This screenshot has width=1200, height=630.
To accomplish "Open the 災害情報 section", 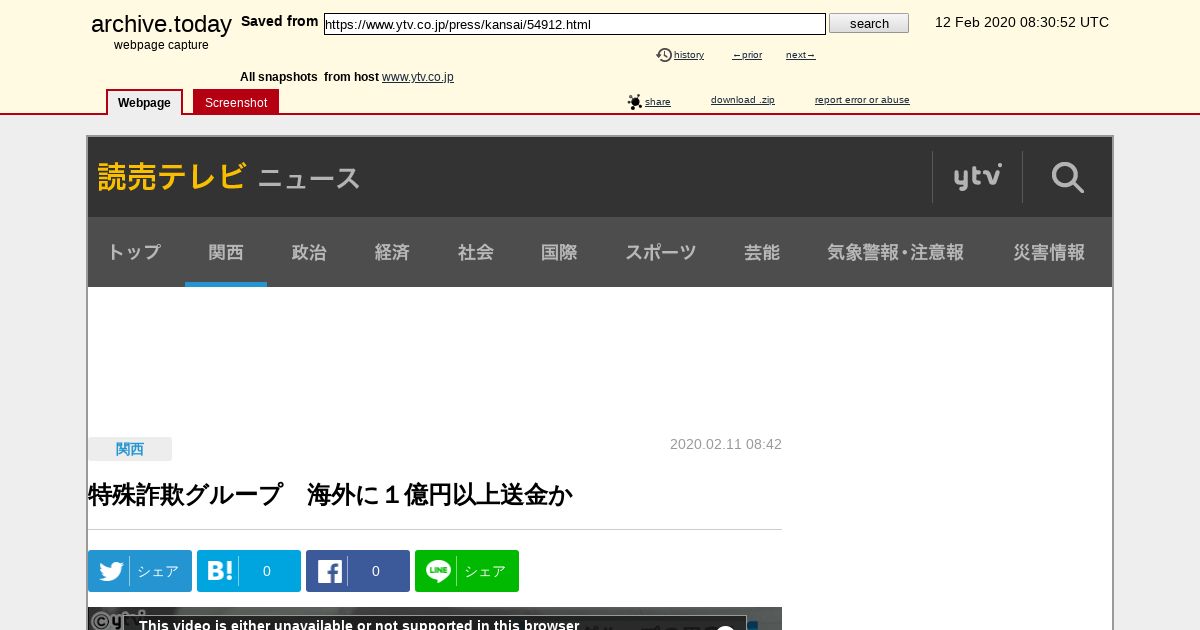I will pyautogui.click(x=1049, y=252).
